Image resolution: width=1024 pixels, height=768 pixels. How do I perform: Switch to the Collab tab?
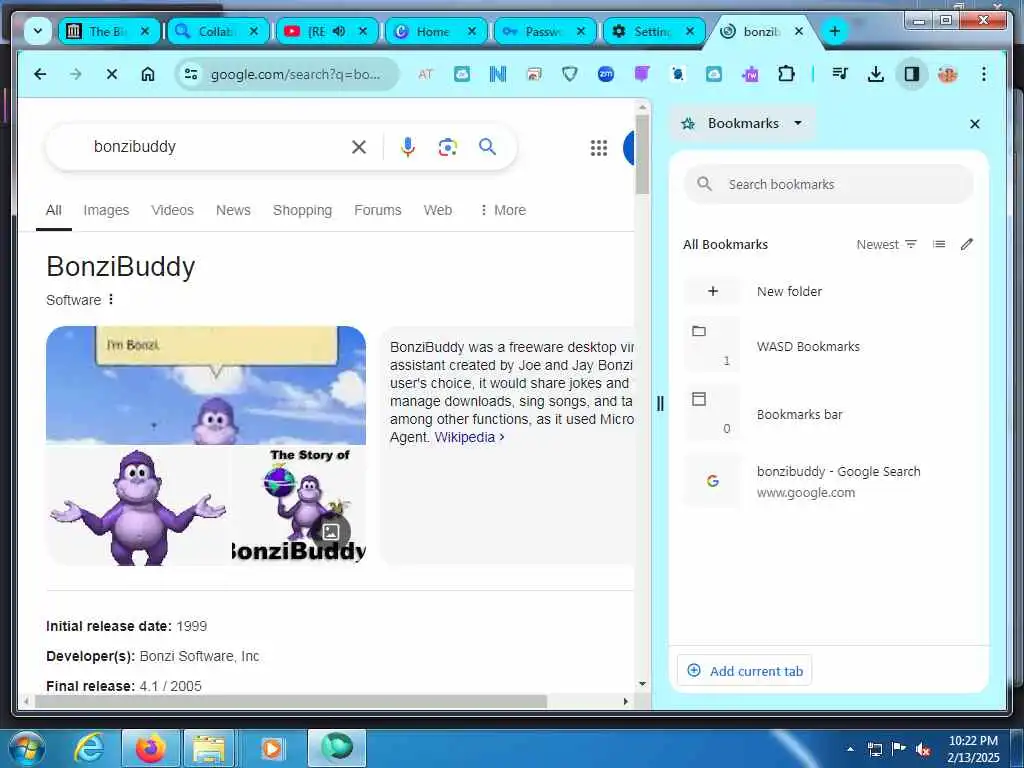[x=219, y=31]
